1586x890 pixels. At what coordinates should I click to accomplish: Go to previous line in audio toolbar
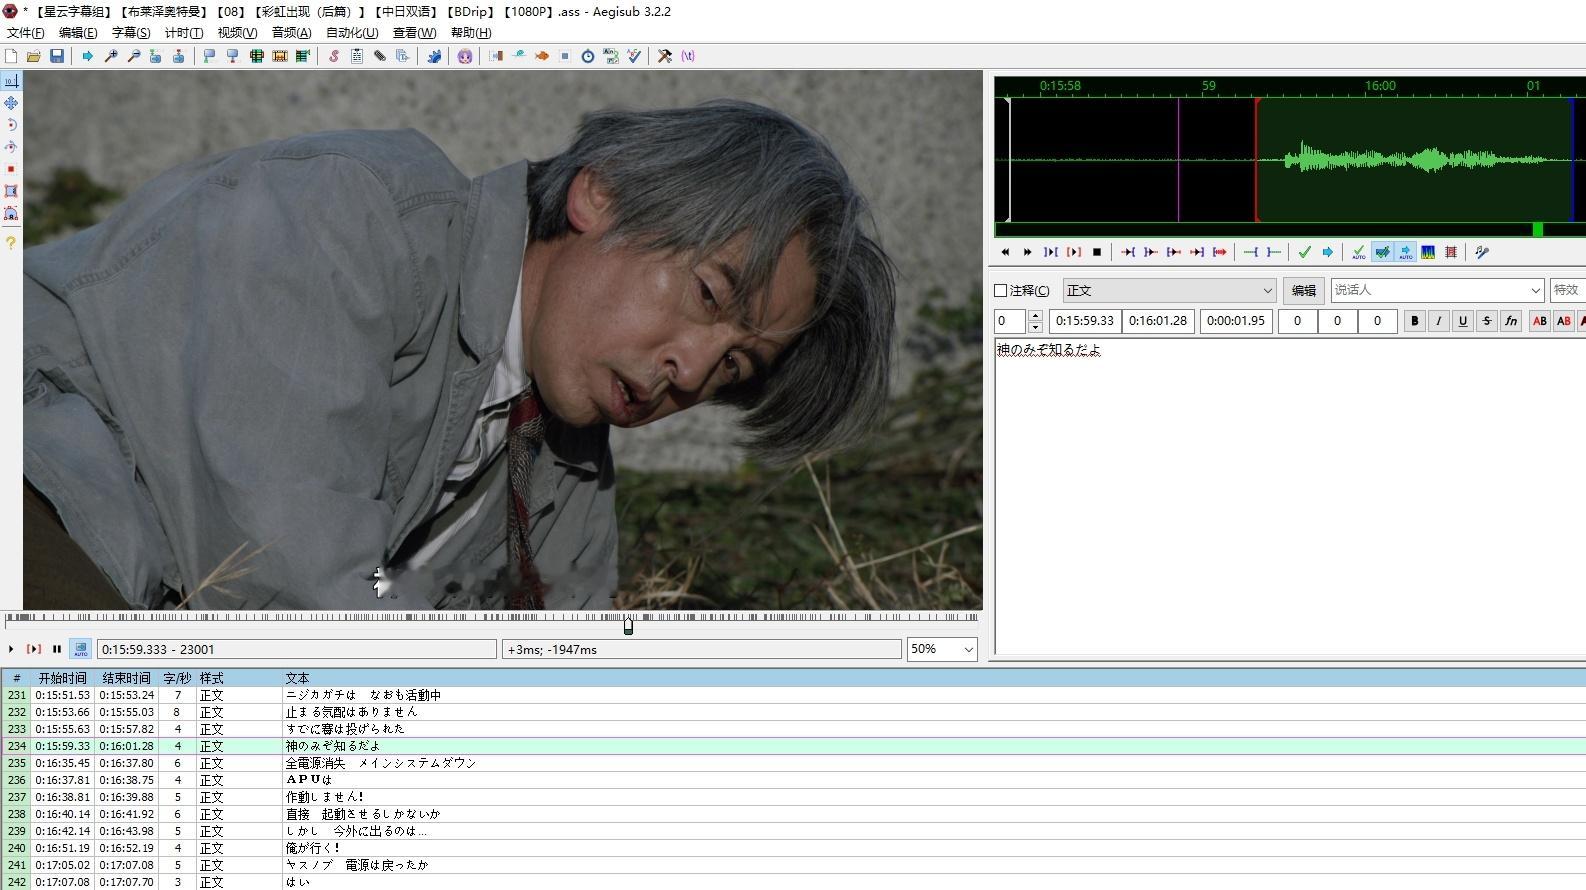[1005, 252]
